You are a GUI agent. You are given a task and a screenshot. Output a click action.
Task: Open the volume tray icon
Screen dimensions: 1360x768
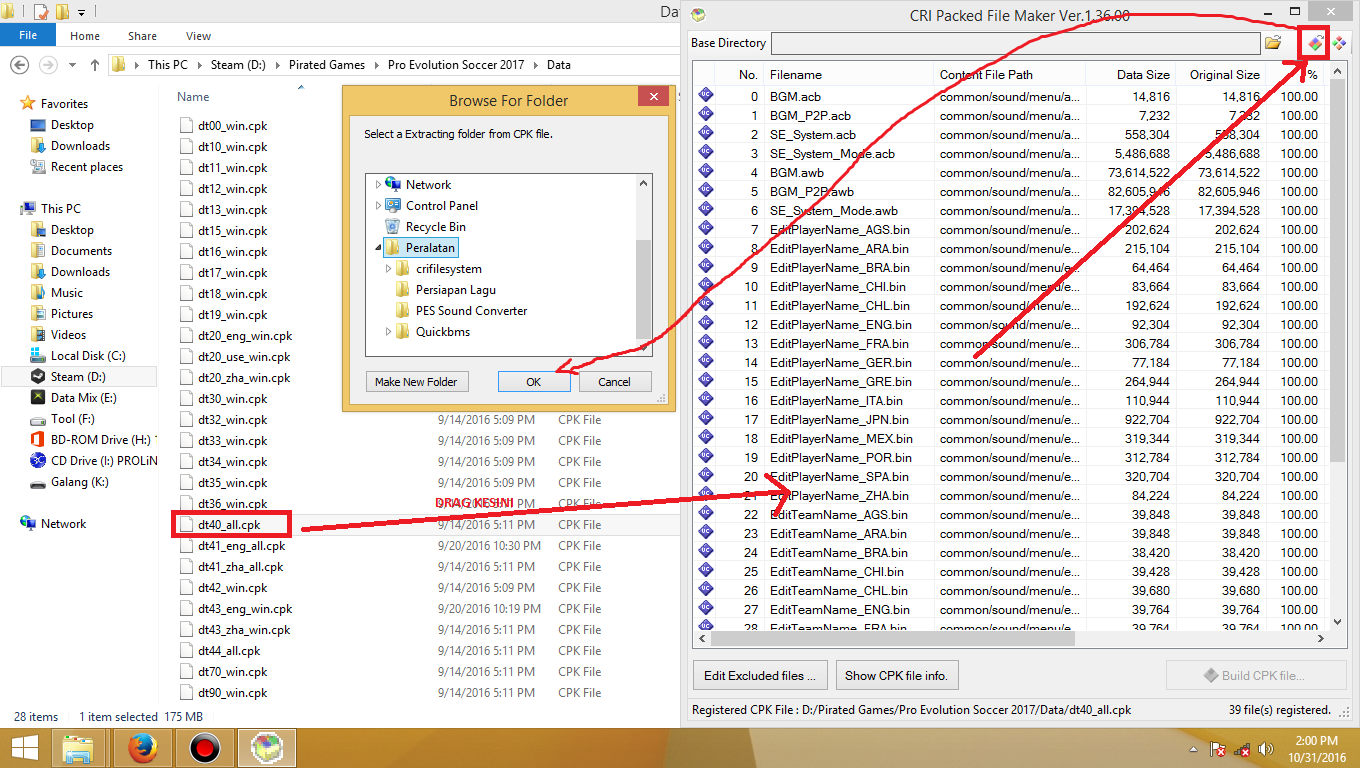pos(1265,749)
